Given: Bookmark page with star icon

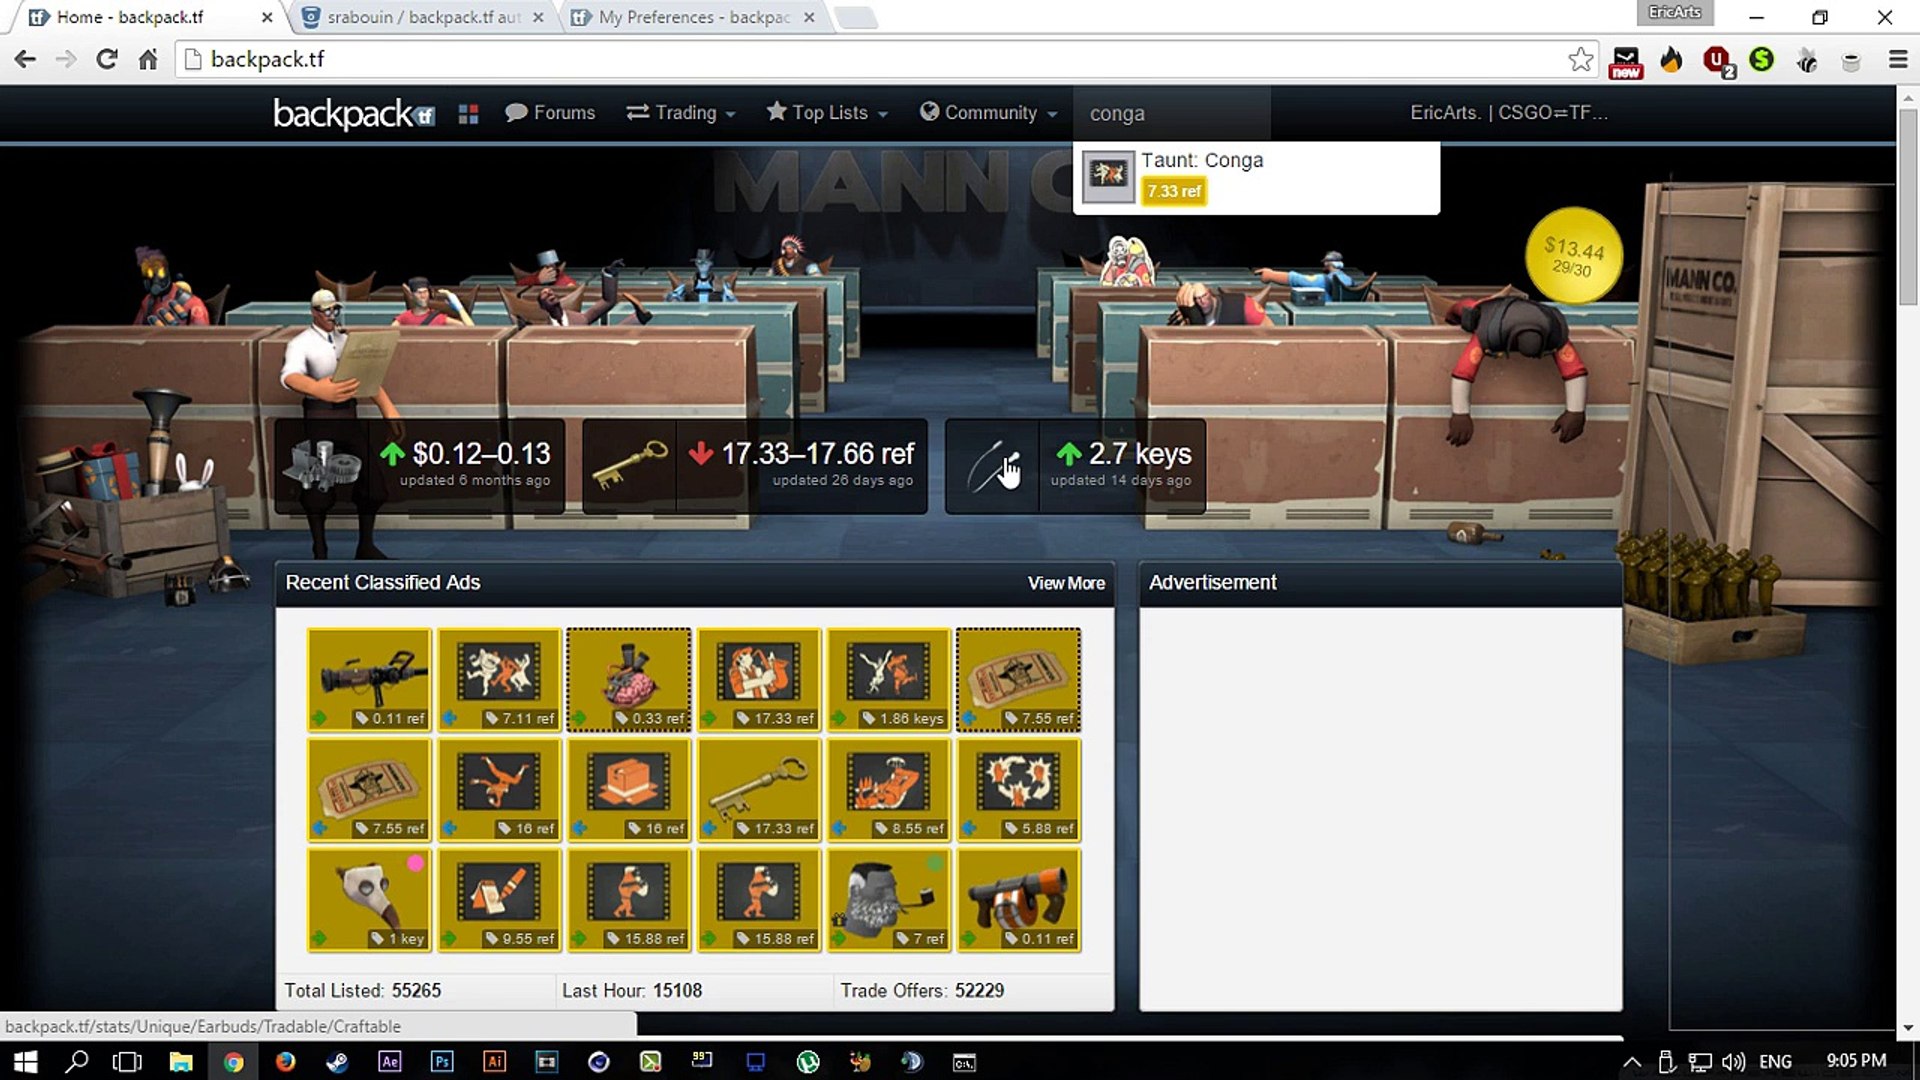Looking at the screenshot, I should pos(1580,60).
